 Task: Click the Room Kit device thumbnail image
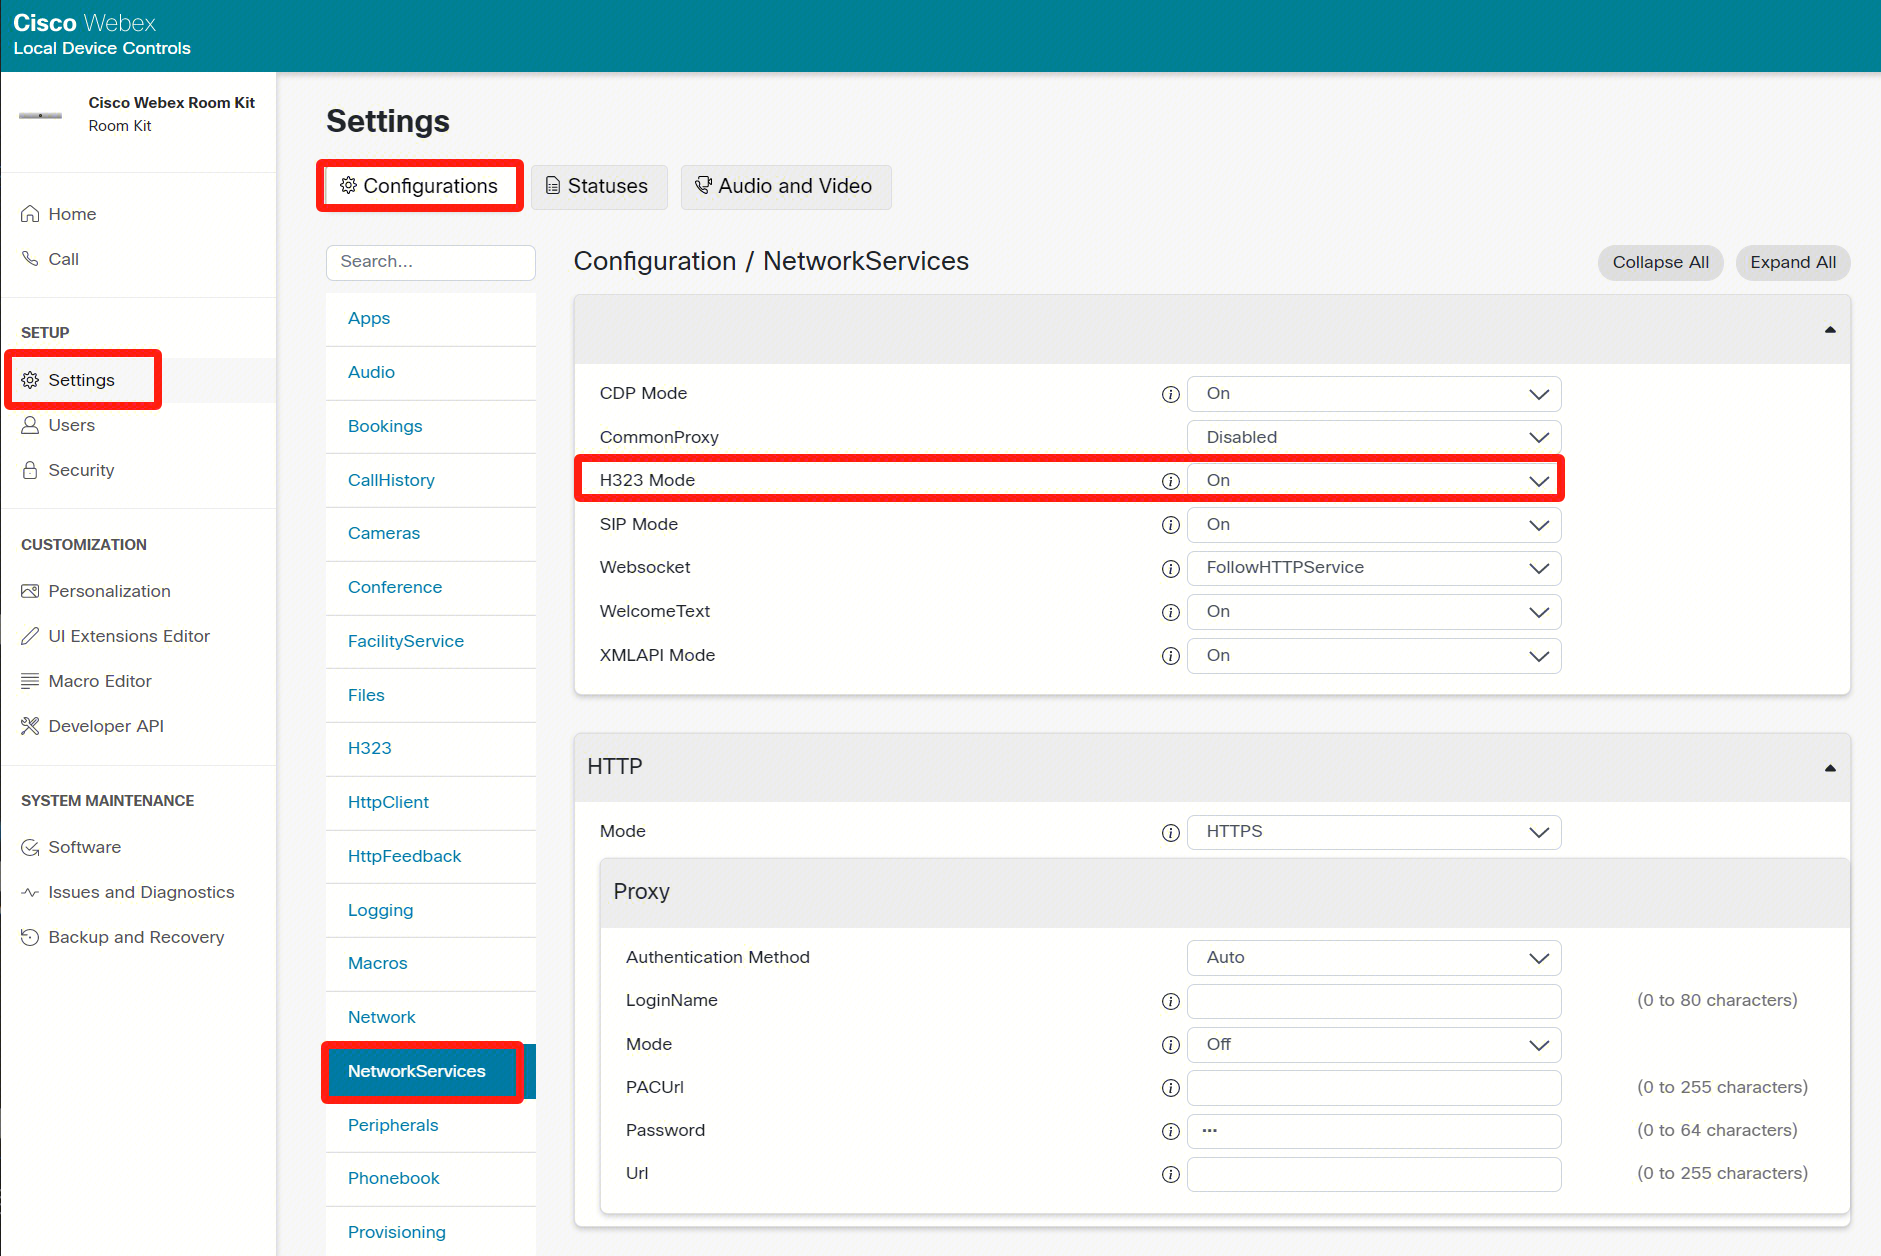(x=41, y=115)
